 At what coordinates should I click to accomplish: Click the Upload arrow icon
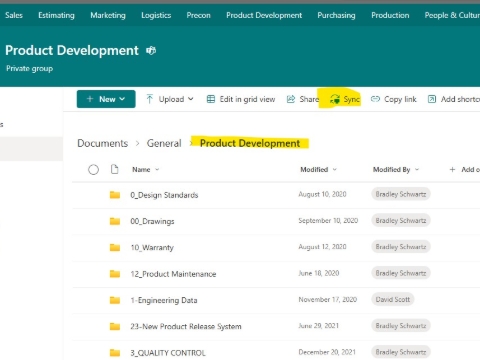tap(150, 99)
